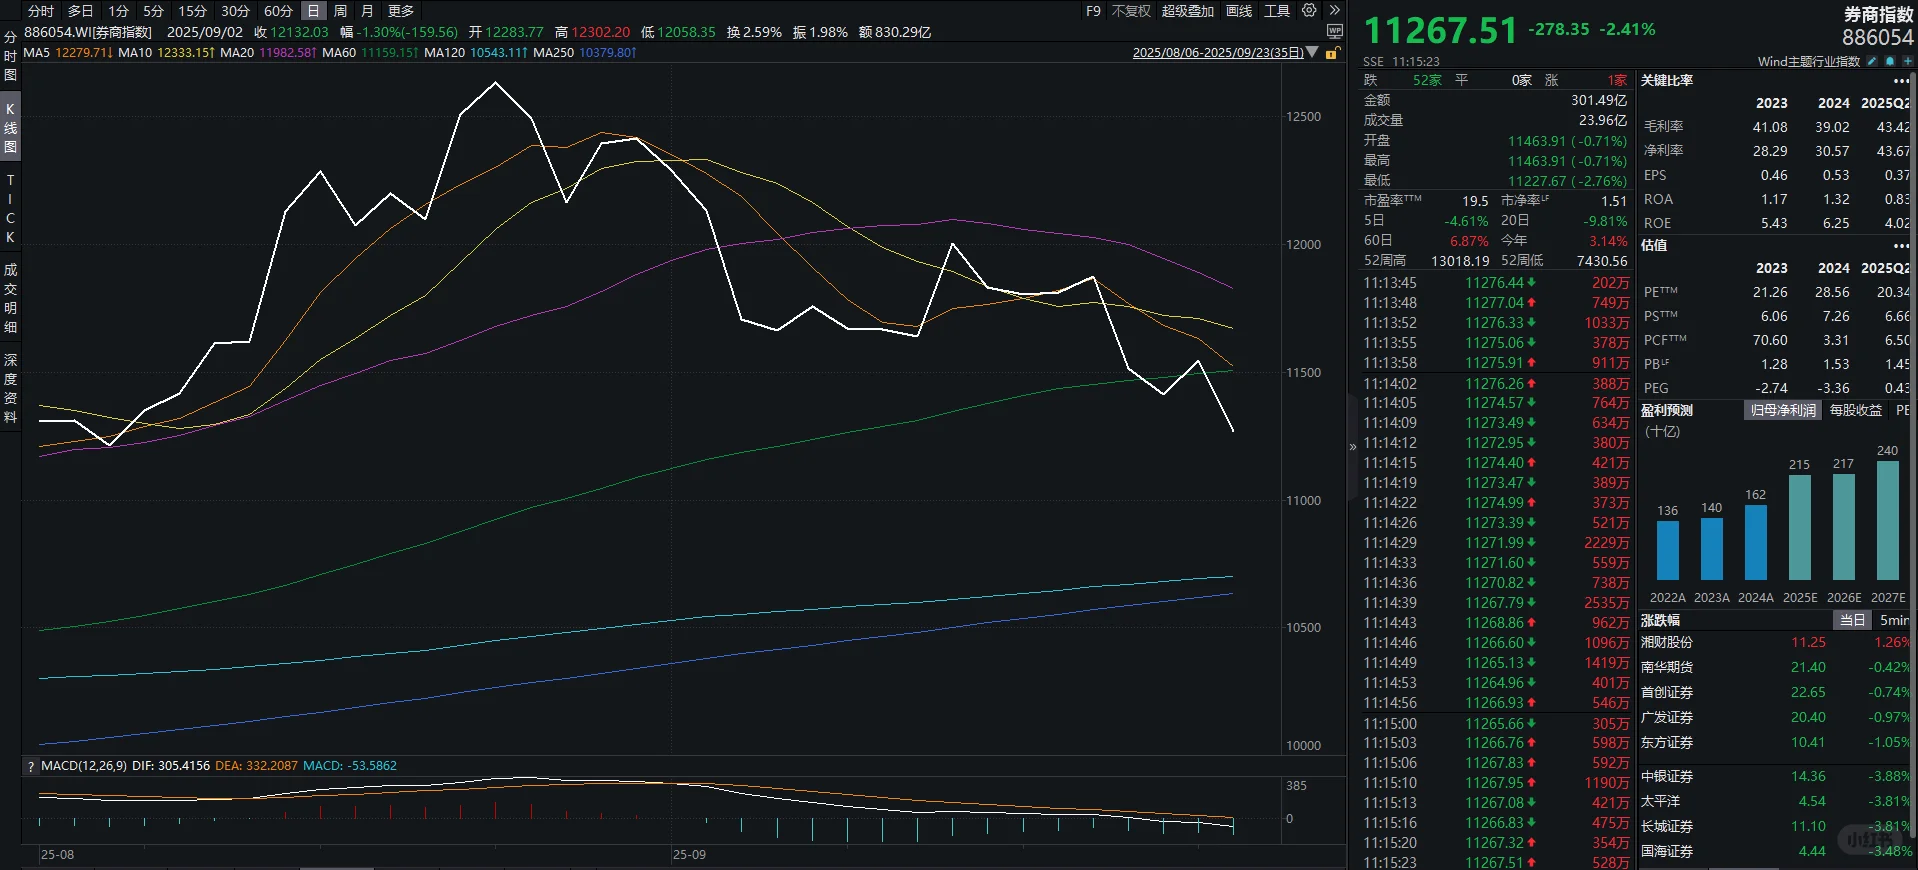Open chart settings gear icon
The width and height of the screenshot is (1918, 870).
pyautogui.click(x=1309, y=11)
